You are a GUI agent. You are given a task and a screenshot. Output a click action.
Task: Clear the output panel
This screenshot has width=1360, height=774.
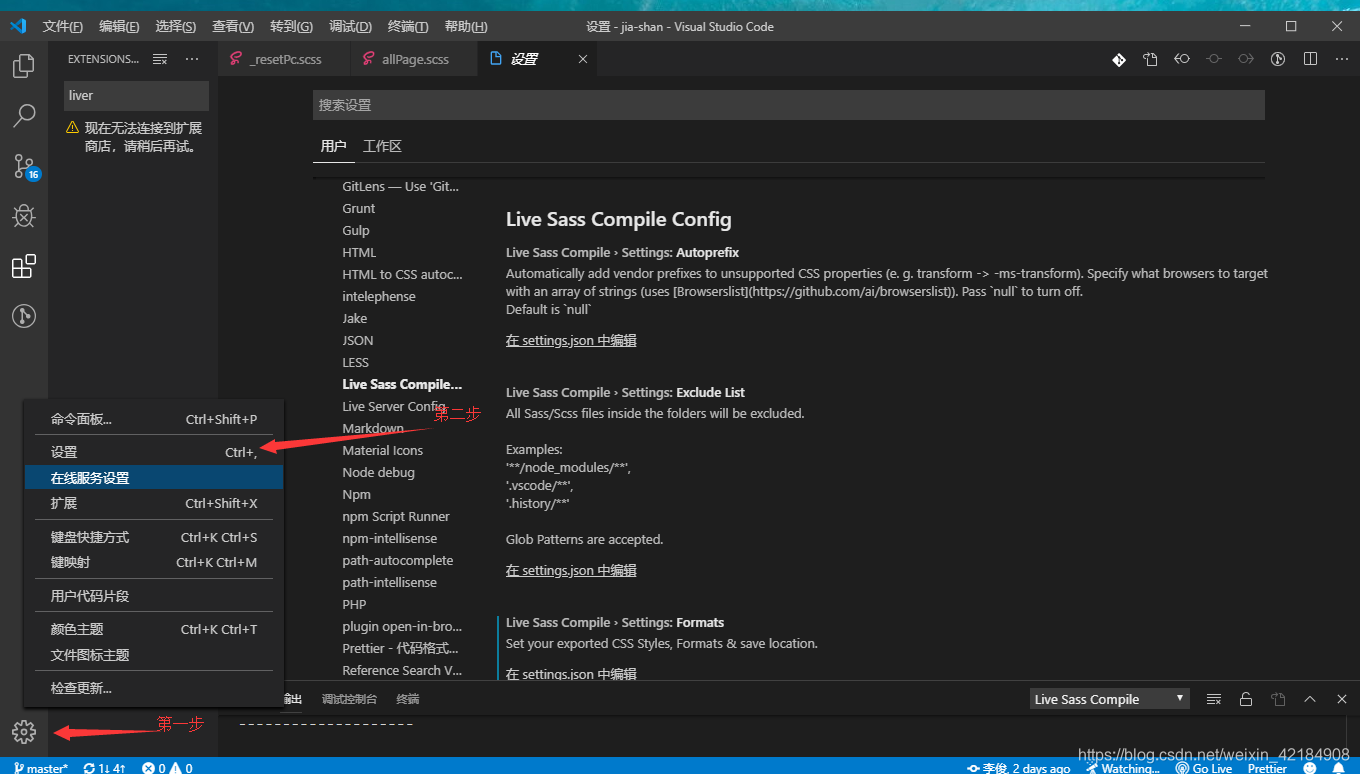[x=1213, y=699]
